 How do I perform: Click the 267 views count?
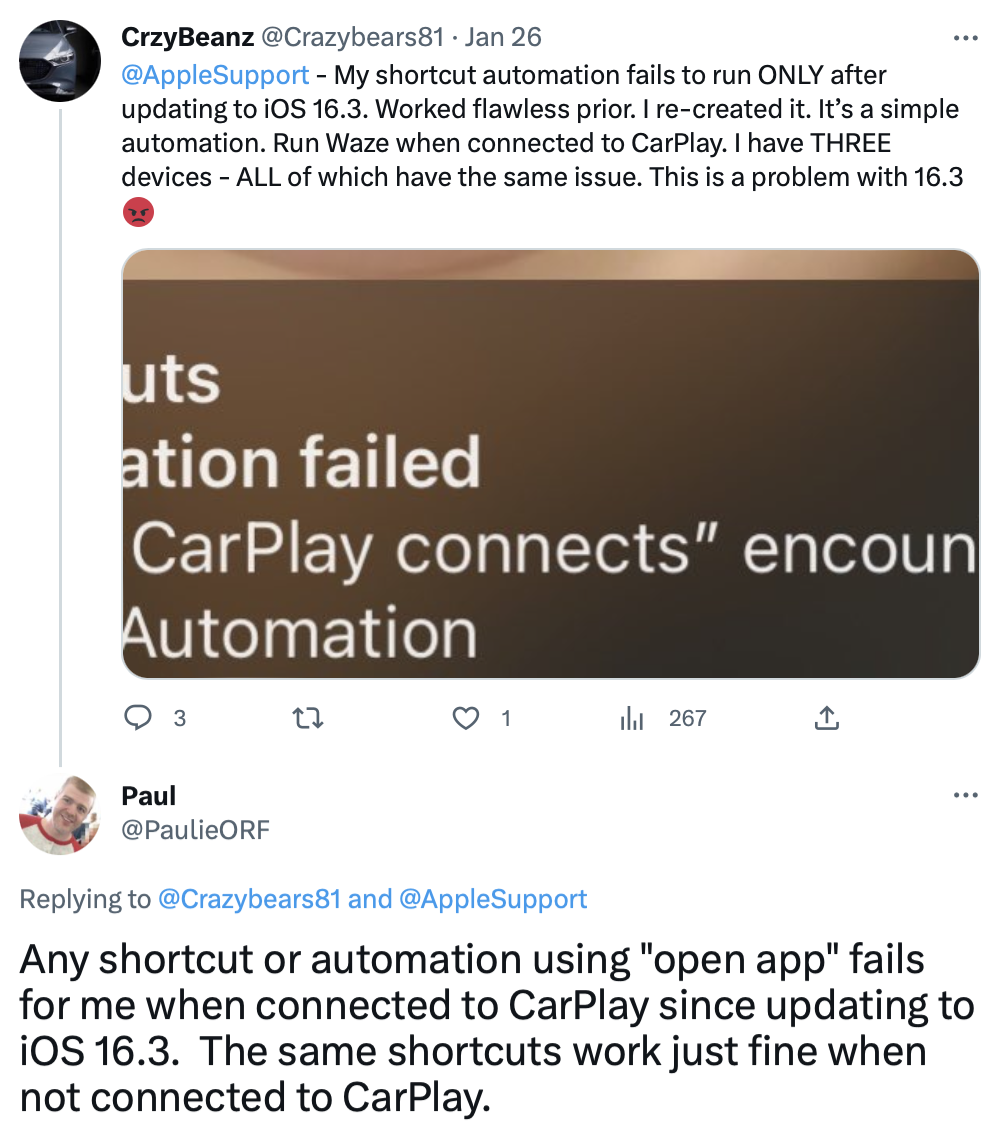688,719
